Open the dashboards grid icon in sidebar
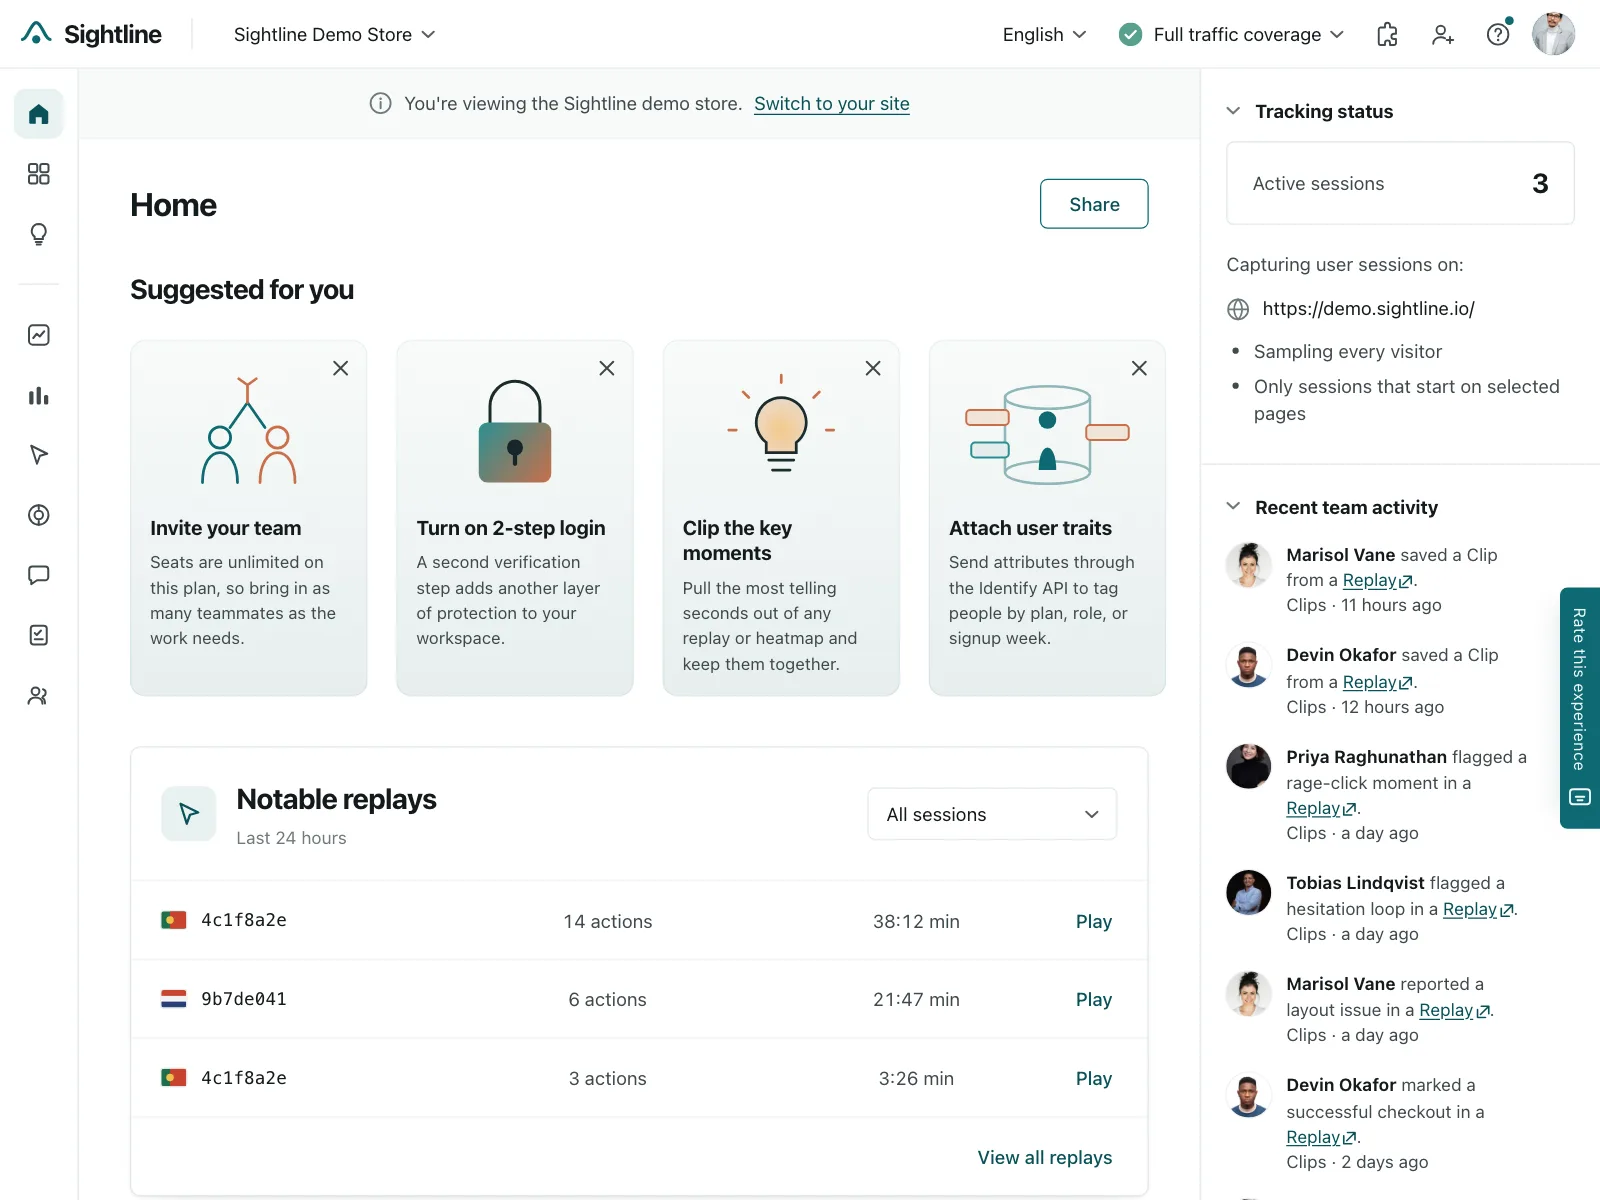The height and width of the screenshot is (1200, 1600). coord(39,174)
